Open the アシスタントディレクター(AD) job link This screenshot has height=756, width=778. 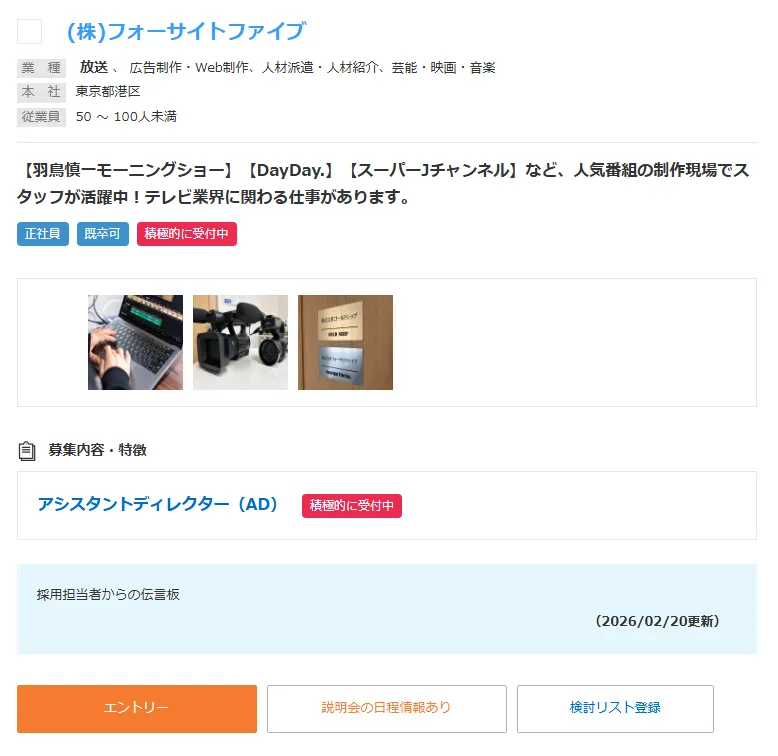click(157, 504)
